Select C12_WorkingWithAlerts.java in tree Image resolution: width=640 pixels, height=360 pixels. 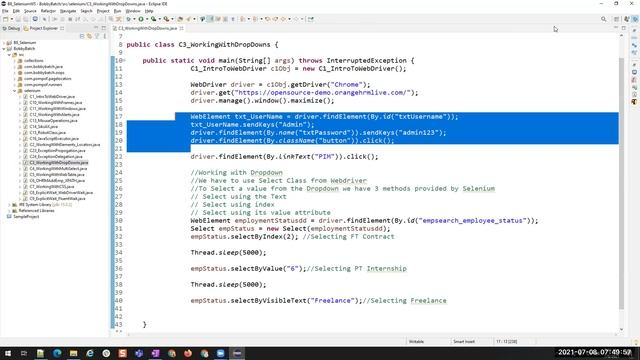[x=54, y=115]
